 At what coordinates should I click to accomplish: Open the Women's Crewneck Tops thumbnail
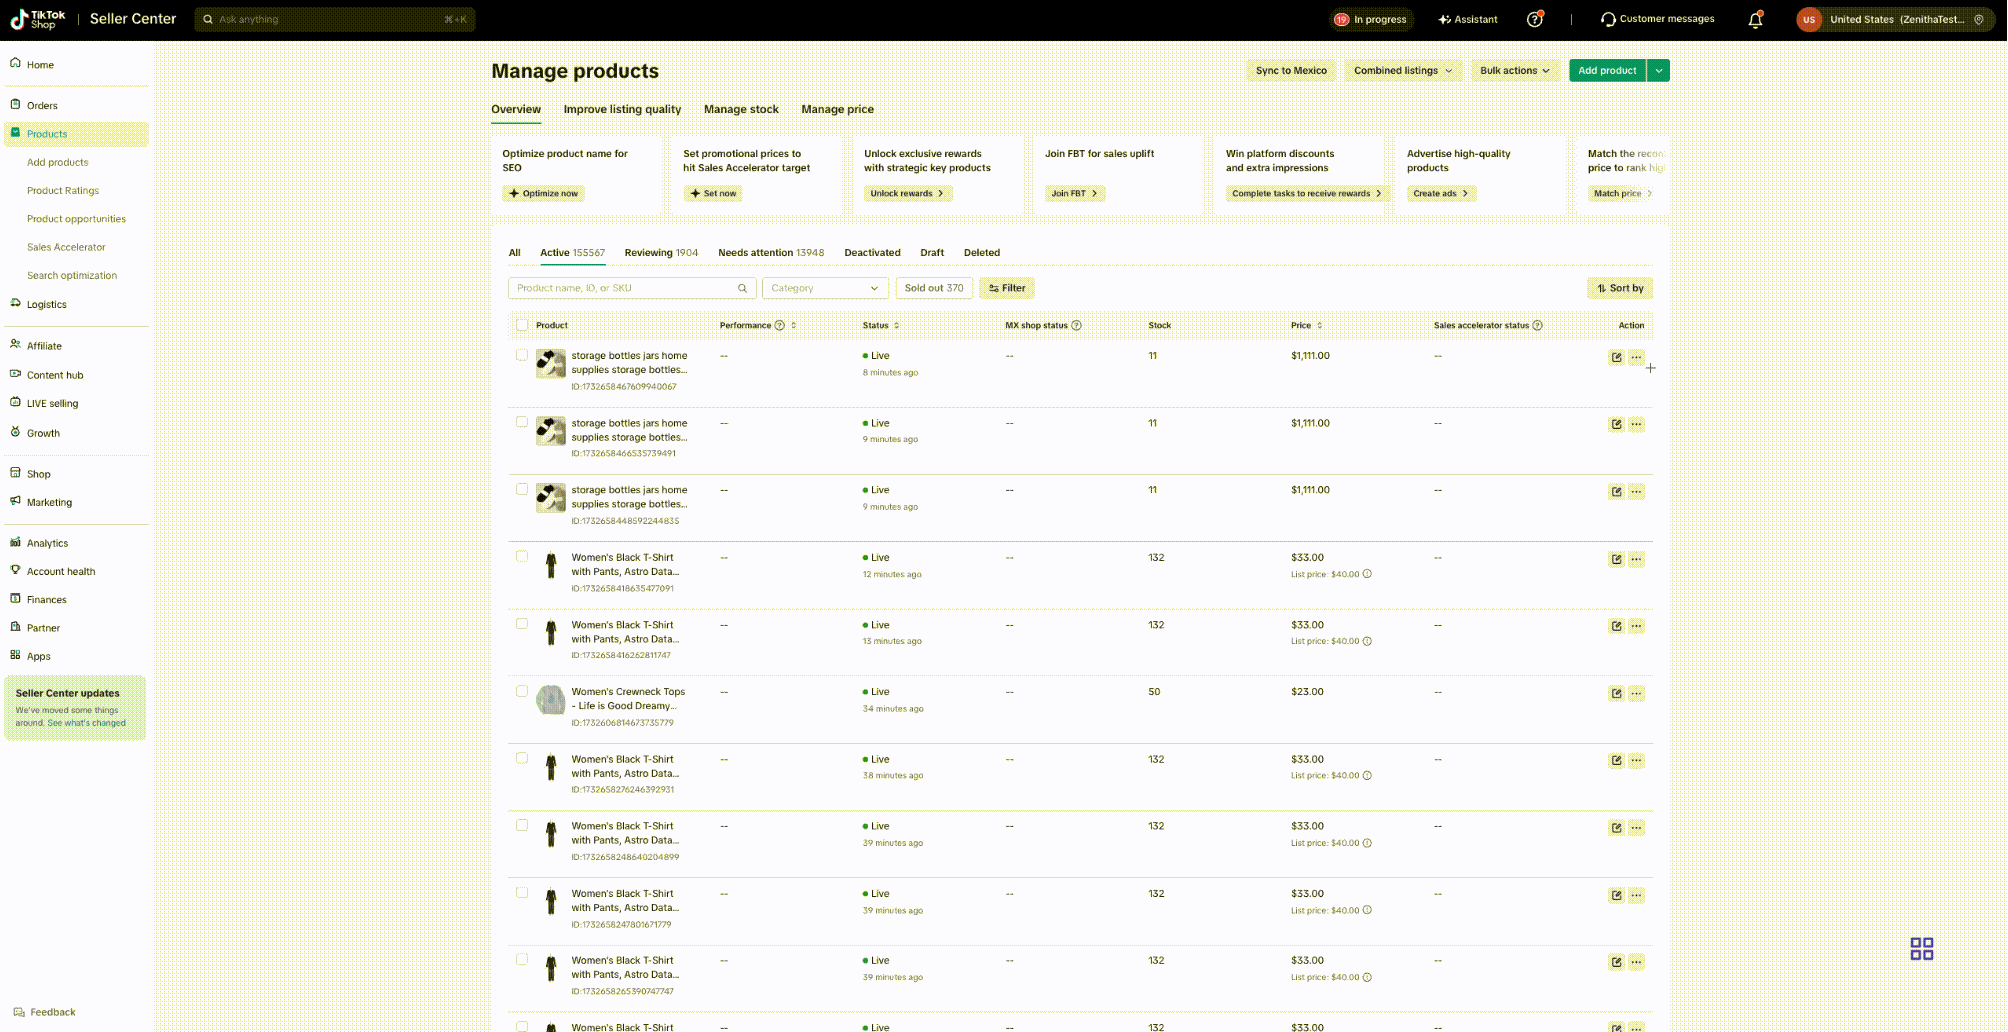[x=550, y=700]
